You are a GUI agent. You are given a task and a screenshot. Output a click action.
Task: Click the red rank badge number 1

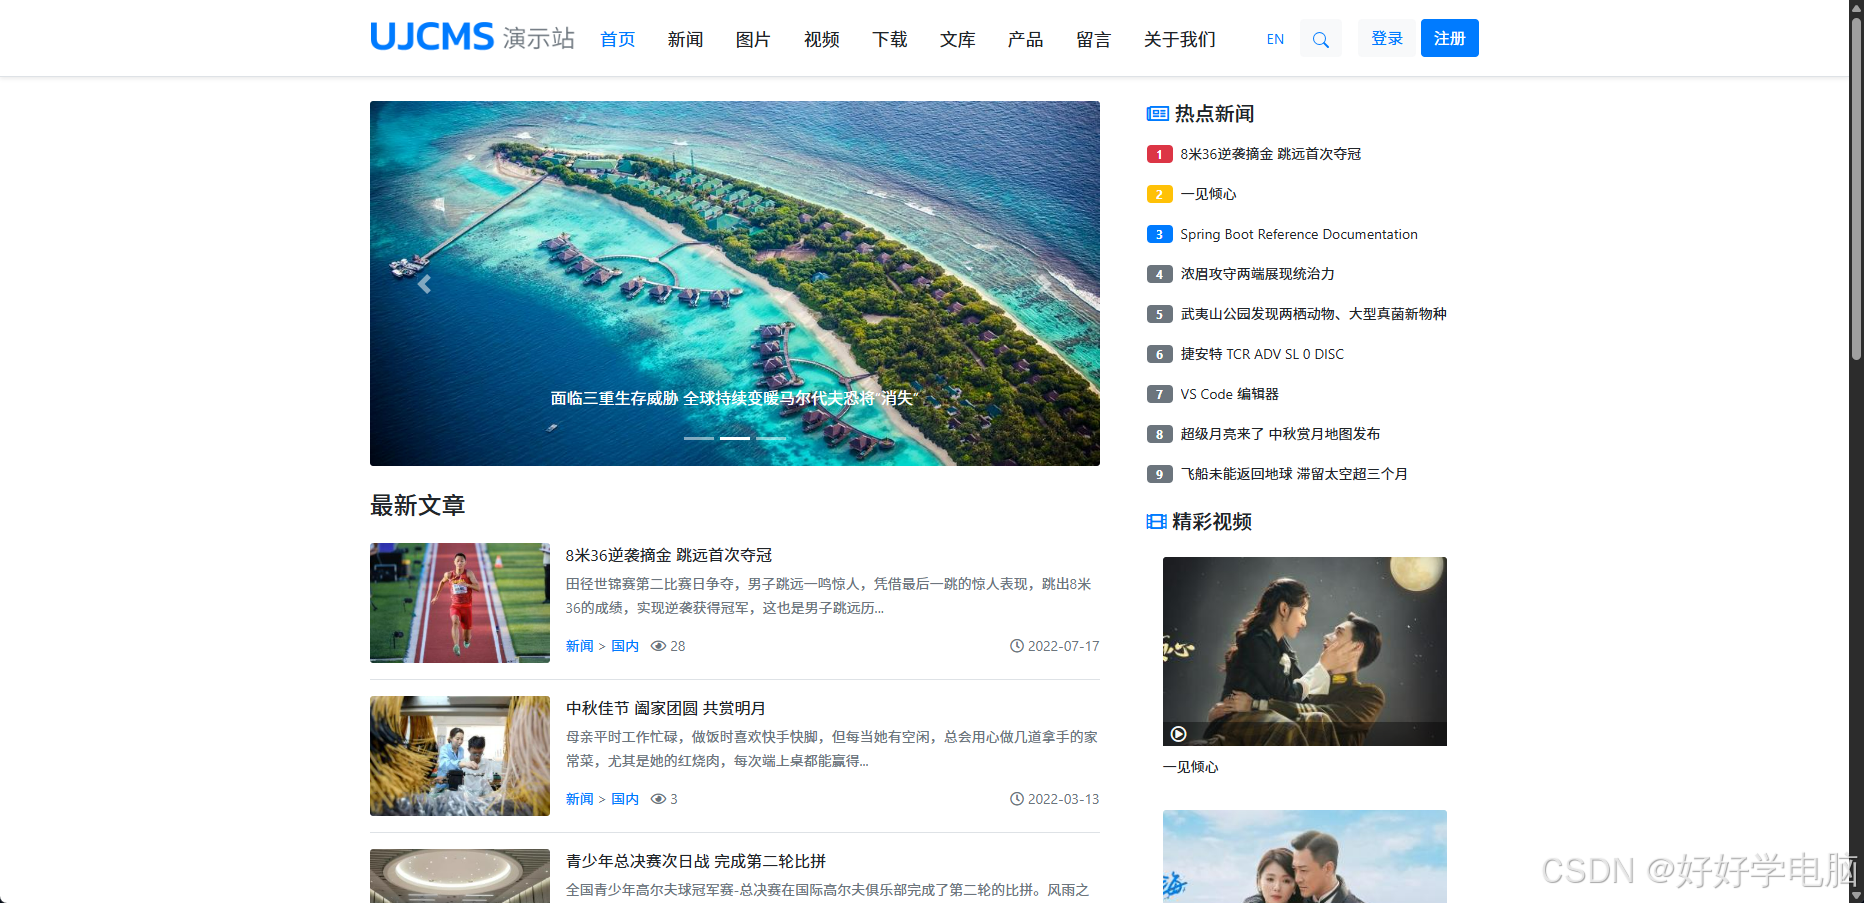pos(1160,154)
